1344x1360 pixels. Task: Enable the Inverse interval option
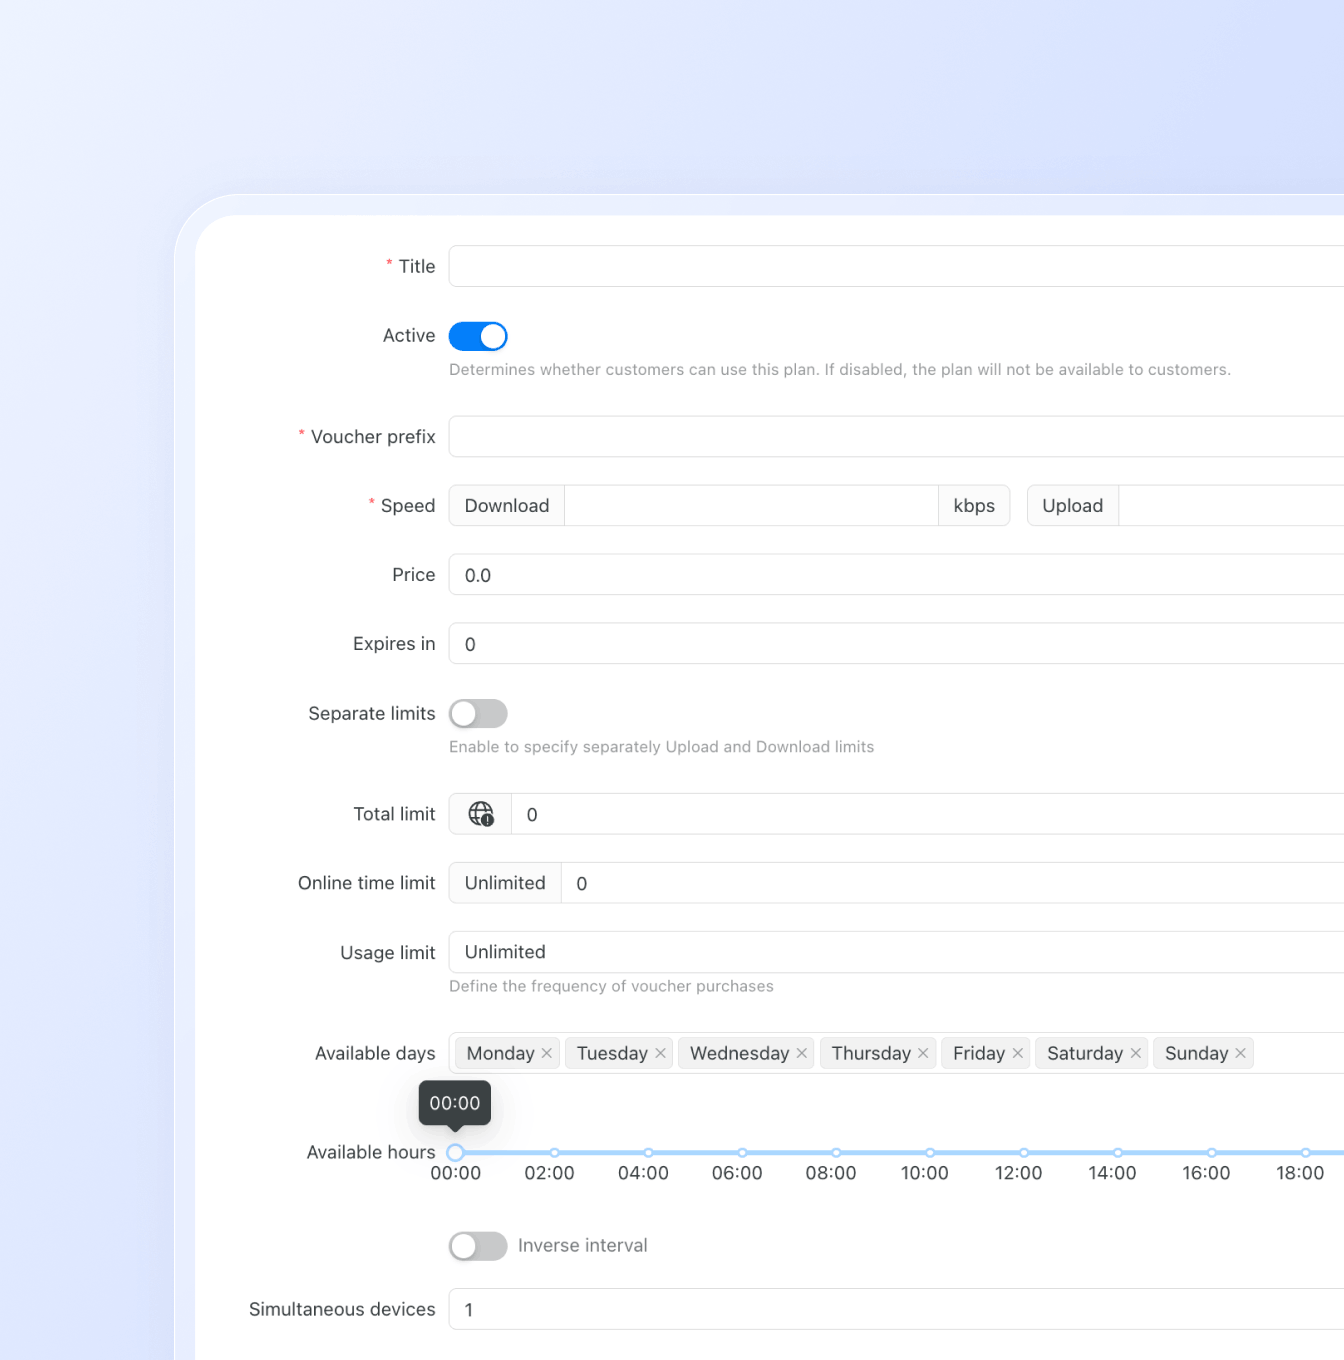click(x=478, y=1246)
